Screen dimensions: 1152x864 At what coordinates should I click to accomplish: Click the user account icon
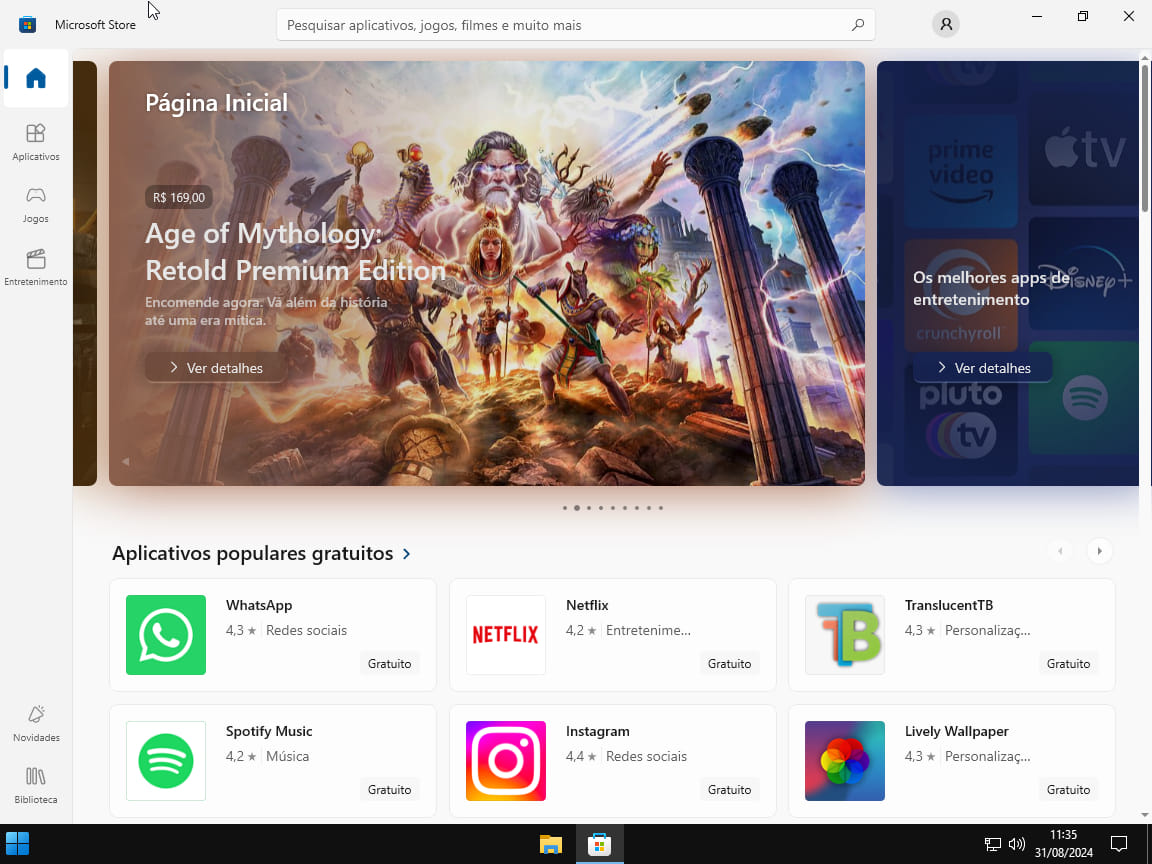click(946, 24)
